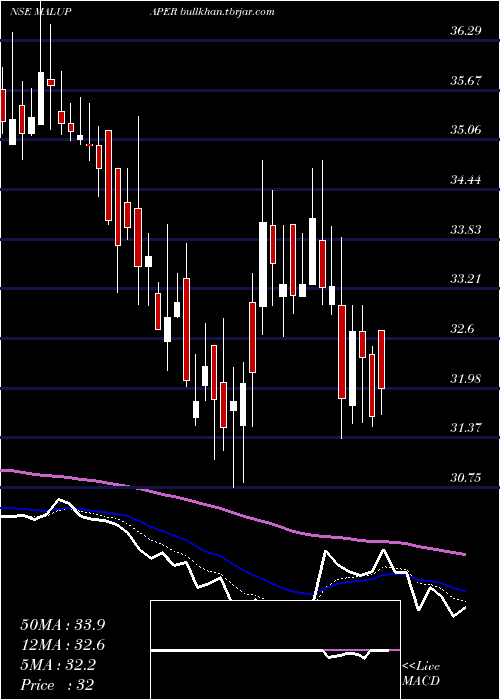Screen dimensions: 500x700
Task: Click the 12MA : 32.6 readout
Action: tap(62, 645)
